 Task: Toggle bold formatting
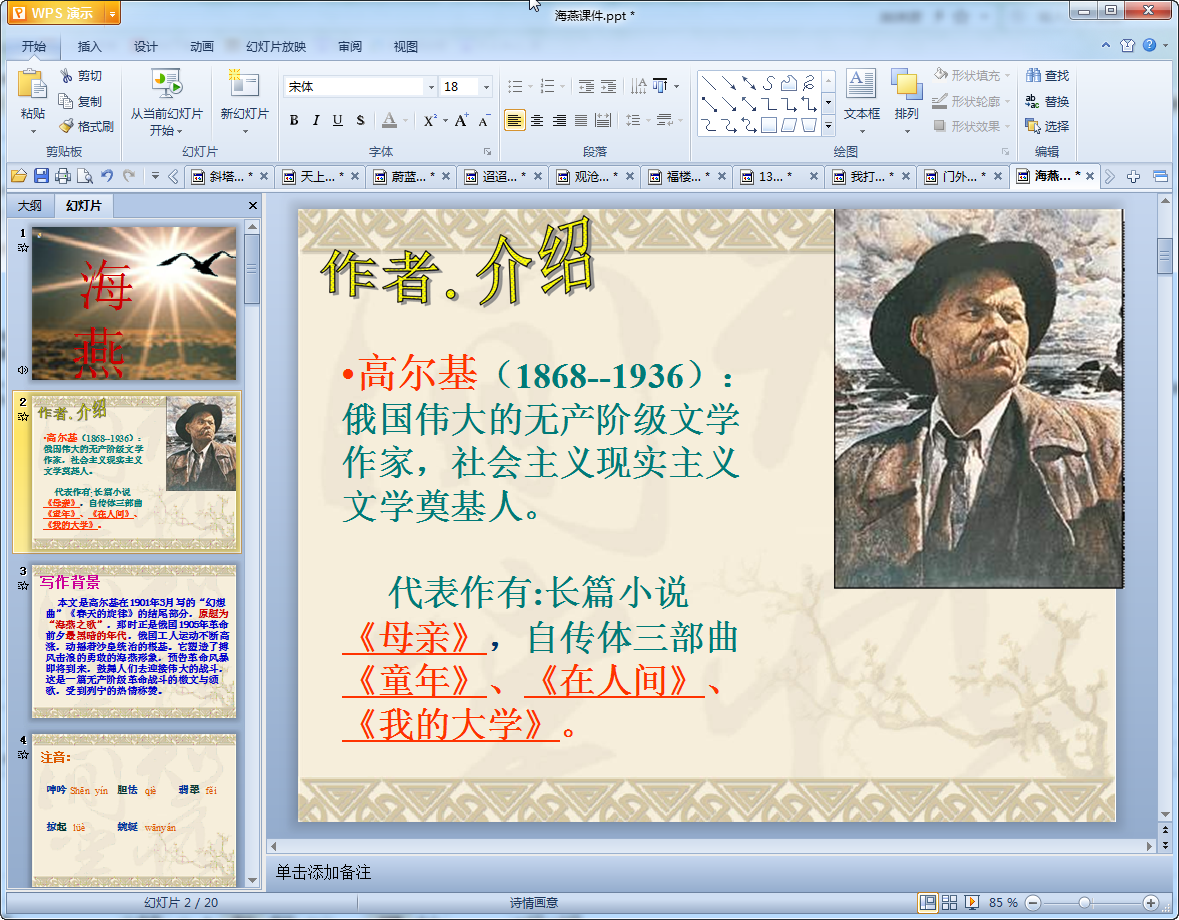(294, 120)
